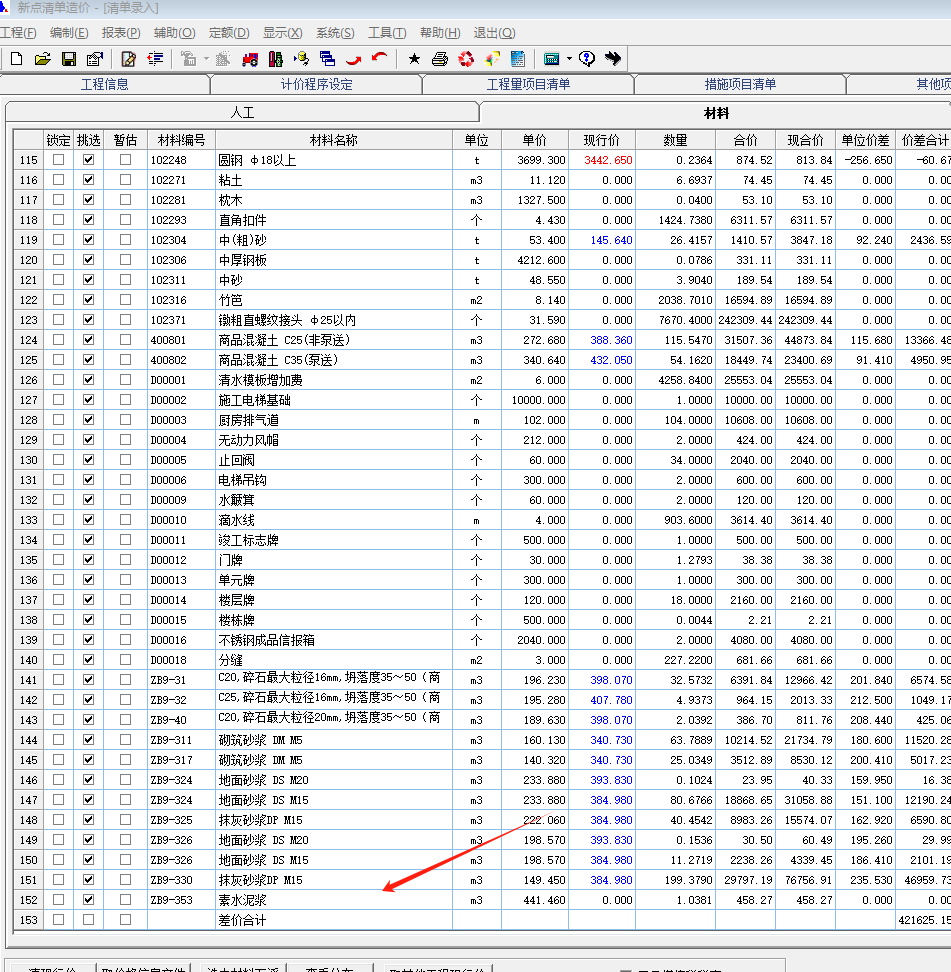Click the 单位价差 column header
Viewport: 951px width, 972px height.
tap(865, 140)
